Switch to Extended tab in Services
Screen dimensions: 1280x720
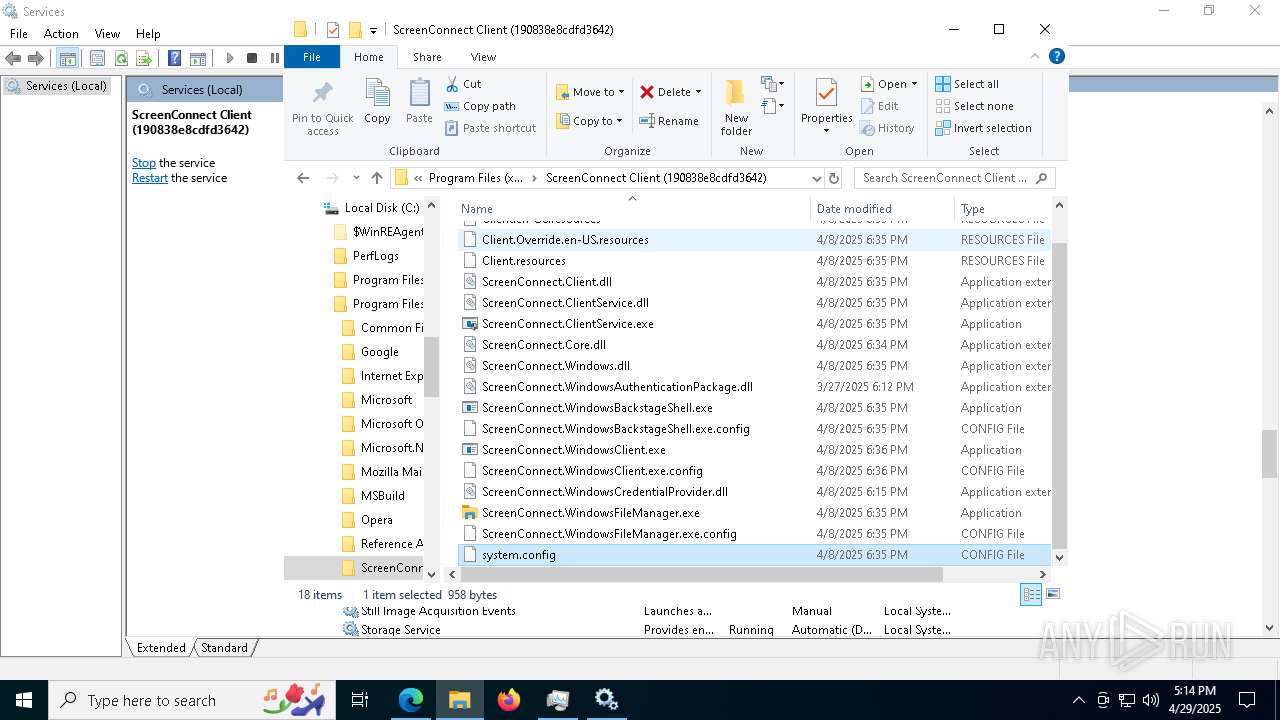[x=161, y=648]
